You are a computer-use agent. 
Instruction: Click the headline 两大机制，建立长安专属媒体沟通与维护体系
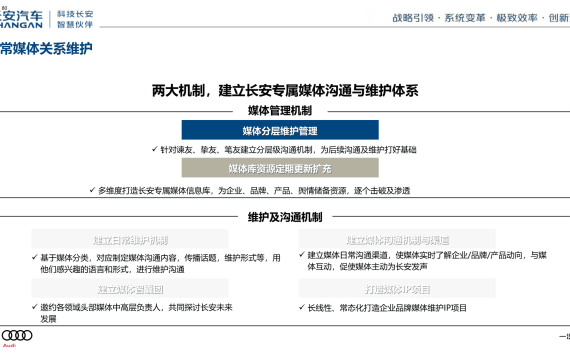[x=285, y=91]
